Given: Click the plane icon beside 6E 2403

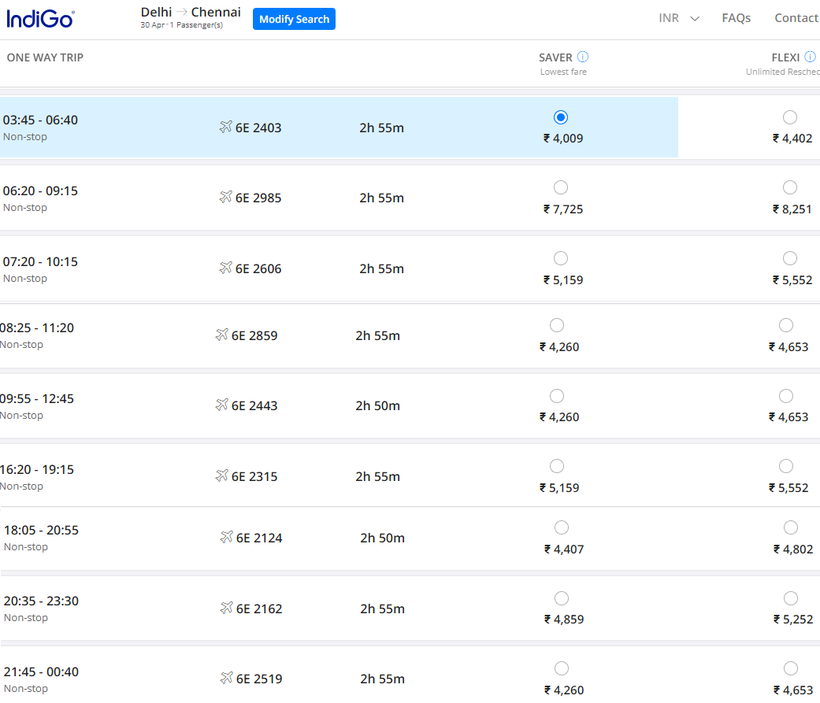Looking at the screenshot, I should pos(225,127).
